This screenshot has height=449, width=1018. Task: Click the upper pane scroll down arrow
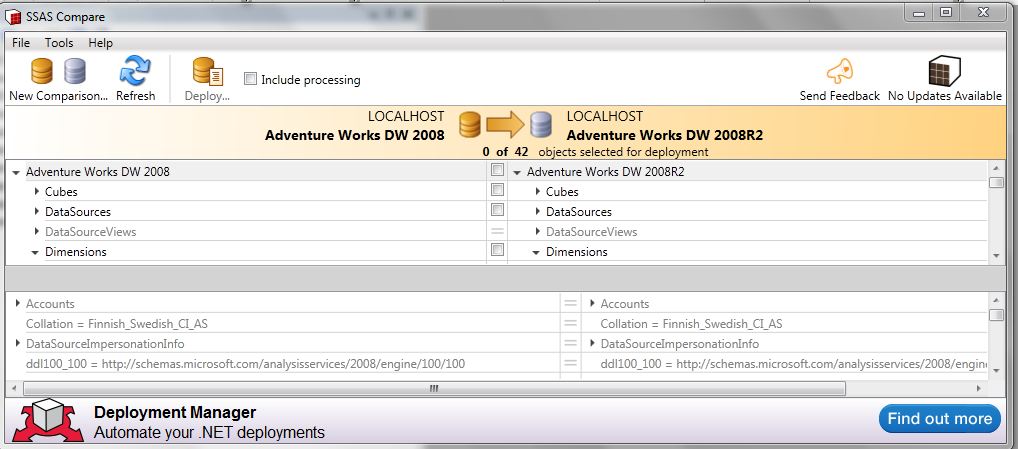click(996, 256)
